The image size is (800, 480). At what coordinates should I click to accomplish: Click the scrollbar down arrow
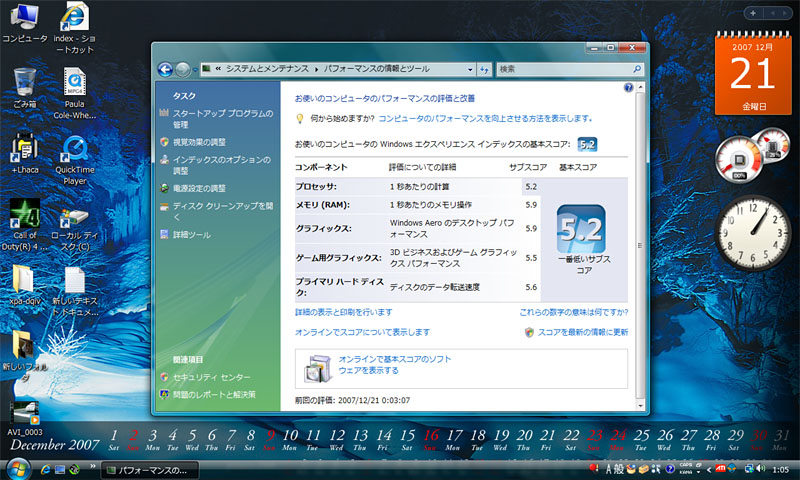click(x=640, y=406)
